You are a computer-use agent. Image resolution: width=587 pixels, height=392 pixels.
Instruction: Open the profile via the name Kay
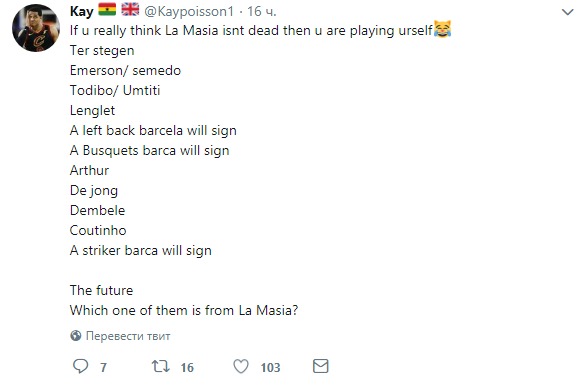81,11
